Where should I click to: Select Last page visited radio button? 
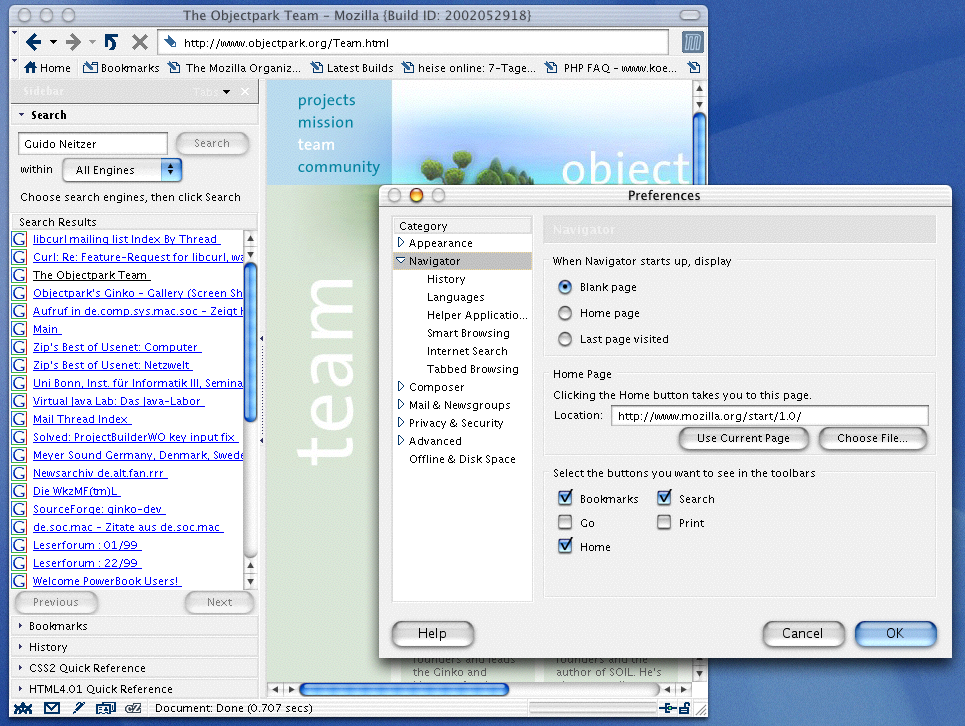tap(564, 339)
